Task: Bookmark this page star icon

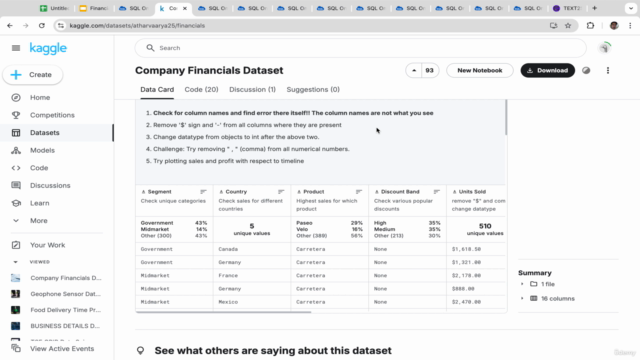Action: pos(568,25)
